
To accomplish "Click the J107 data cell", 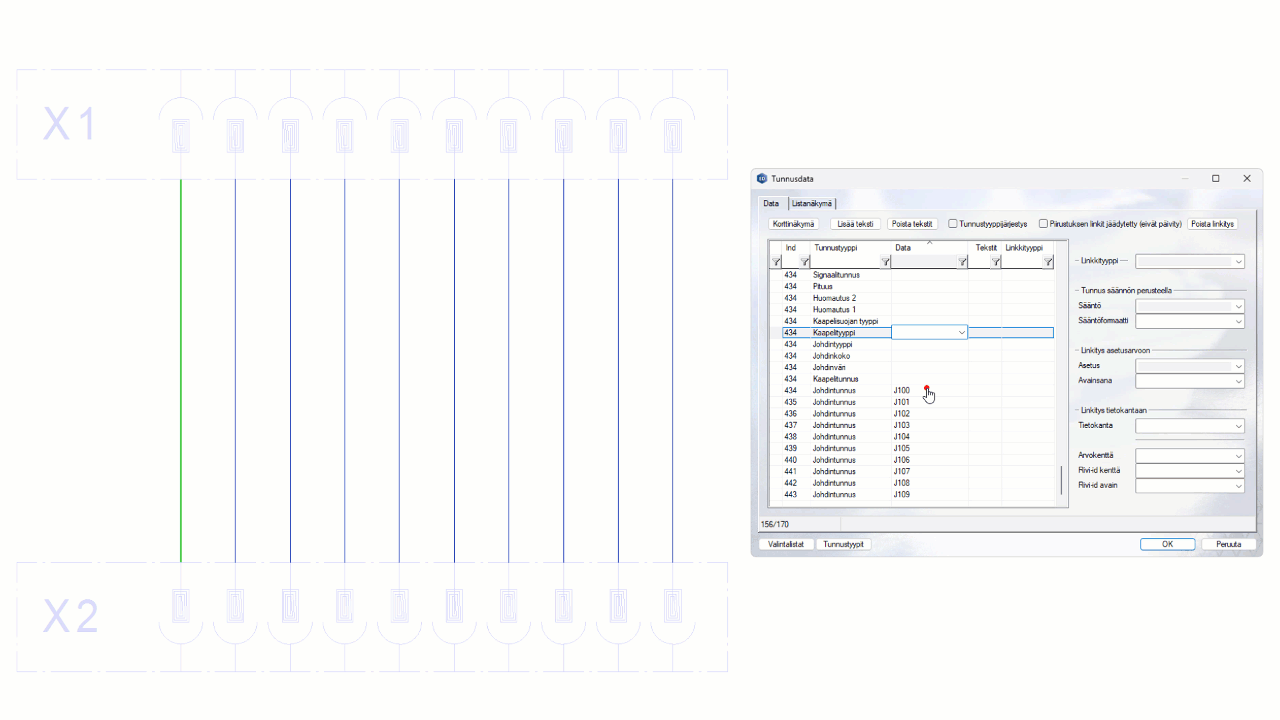I will click(929, 471).
